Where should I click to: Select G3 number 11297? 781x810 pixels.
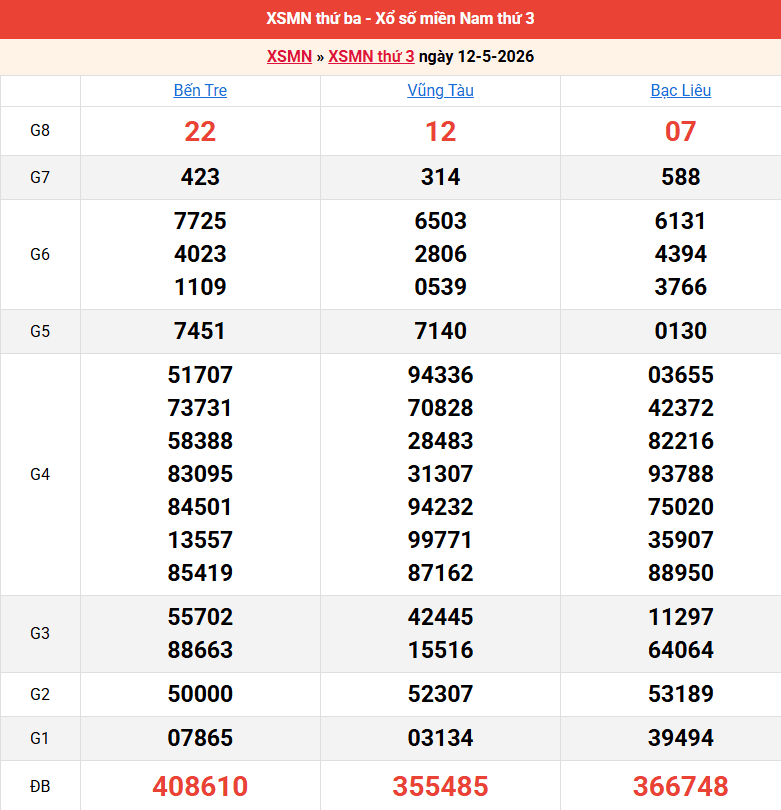coord(680,617)
